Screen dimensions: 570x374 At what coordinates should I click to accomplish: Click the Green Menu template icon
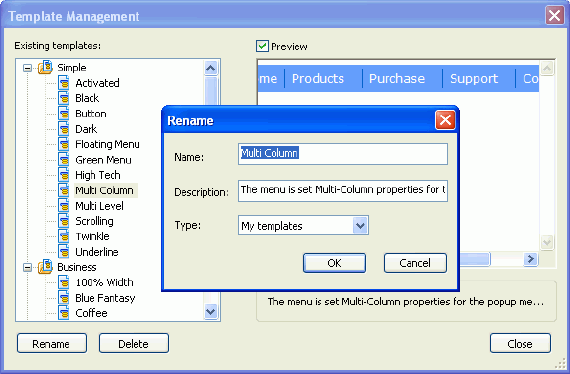pos(64,160)
